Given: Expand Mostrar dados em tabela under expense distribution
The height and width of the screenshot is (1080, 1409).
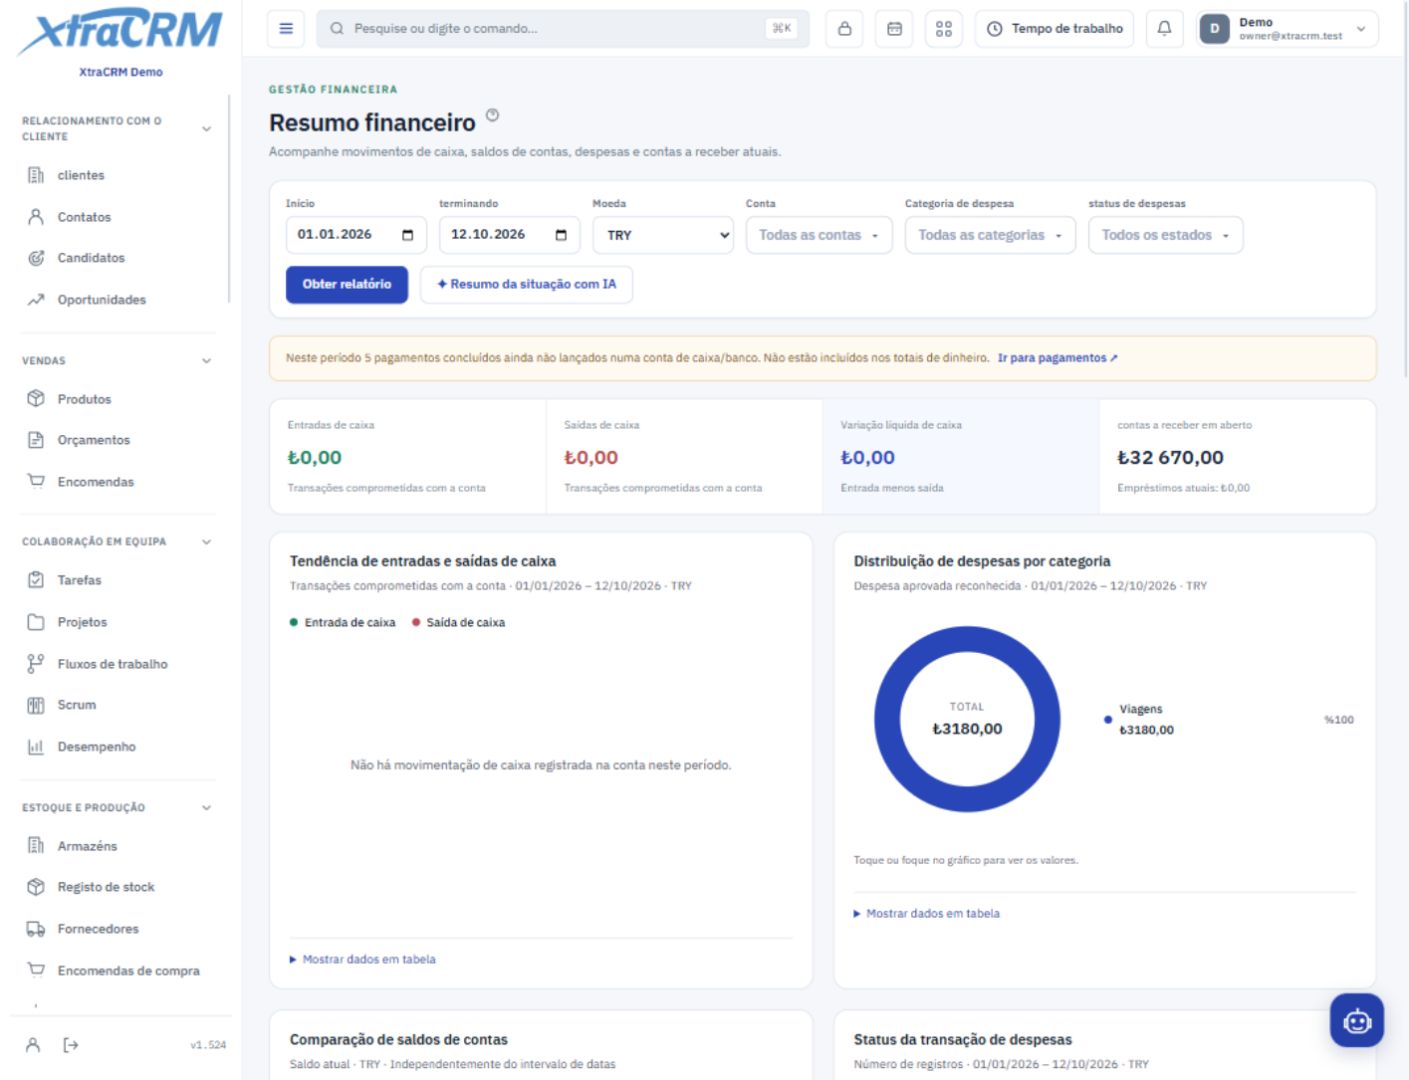Looking at the screenshot, I should 927,913.
